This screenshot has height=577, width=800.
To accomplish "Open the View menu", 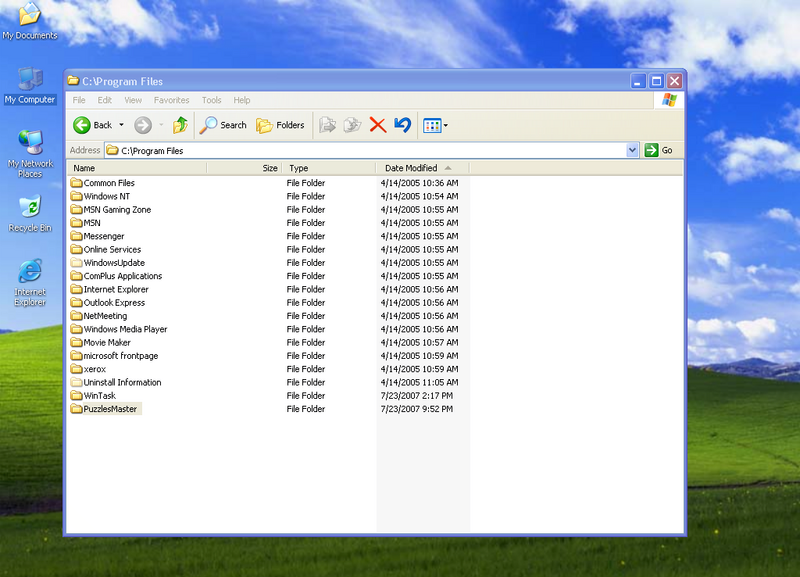I will tap(133, 100).
